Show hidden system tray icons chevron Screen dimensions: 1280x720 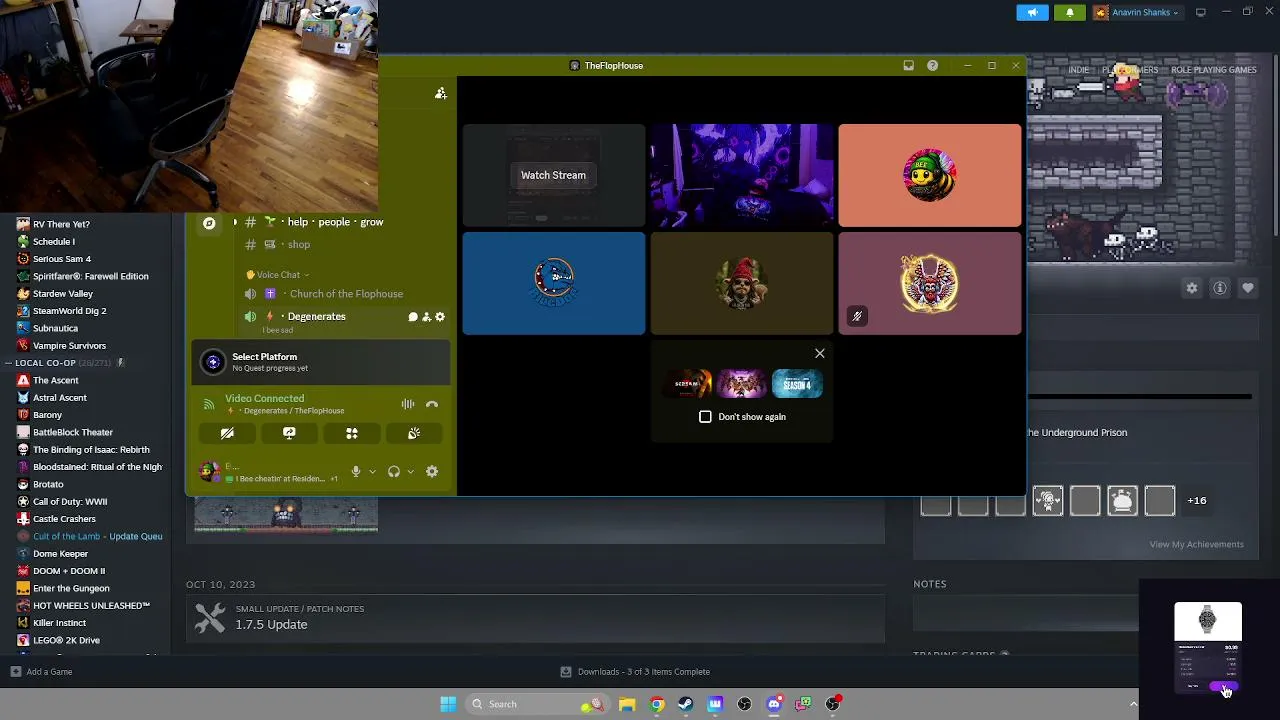(x=1133, y=704)
